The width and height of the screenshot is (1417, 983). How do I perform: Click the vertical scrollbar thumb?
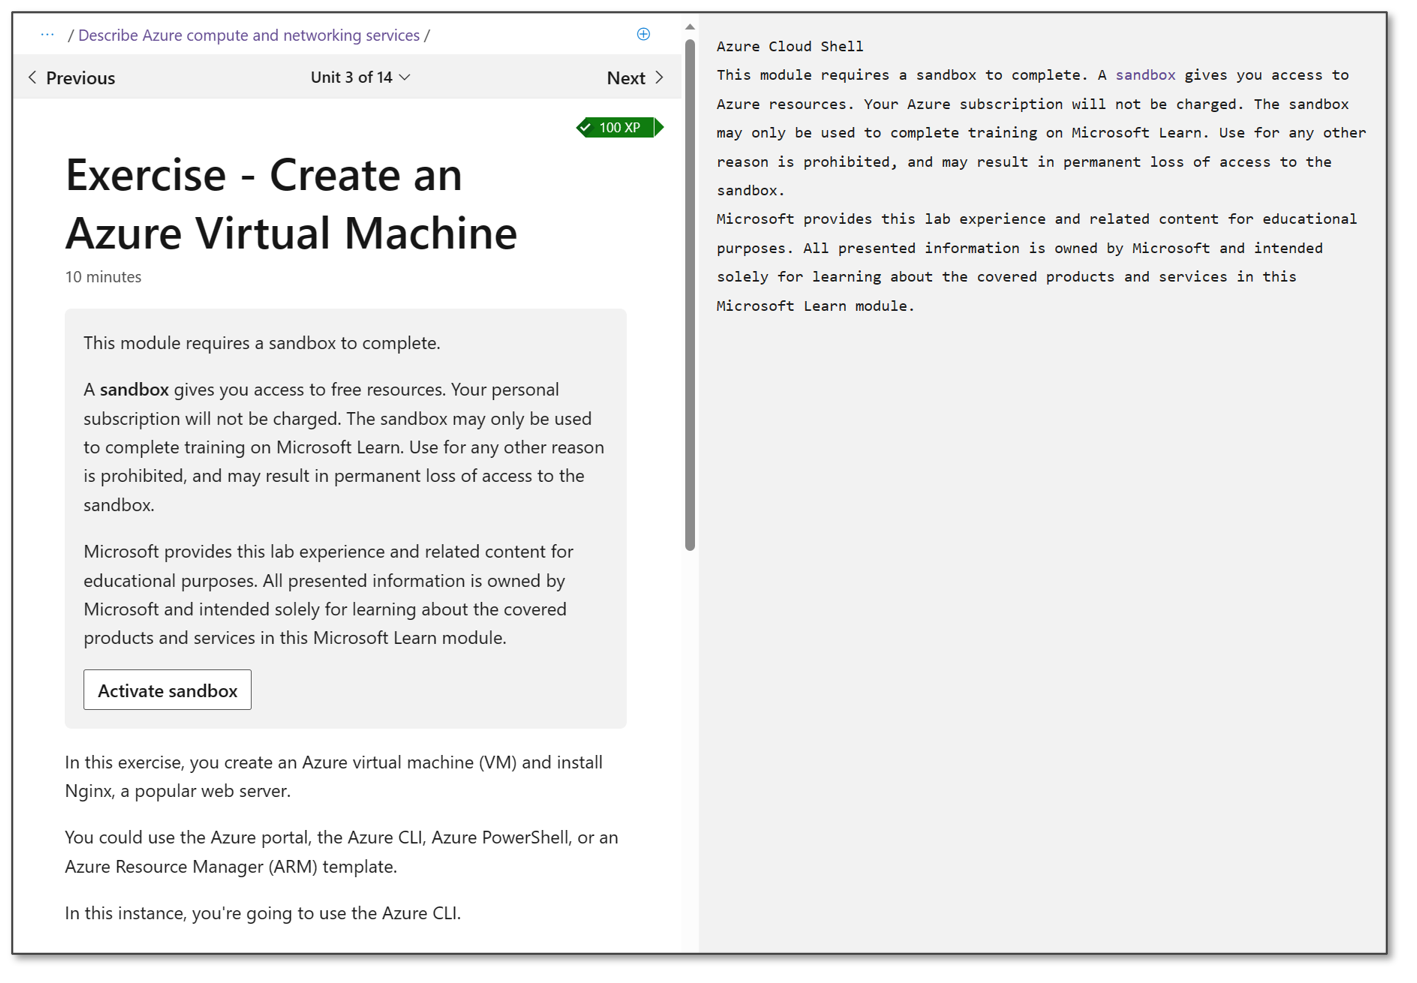click(690, 295)
